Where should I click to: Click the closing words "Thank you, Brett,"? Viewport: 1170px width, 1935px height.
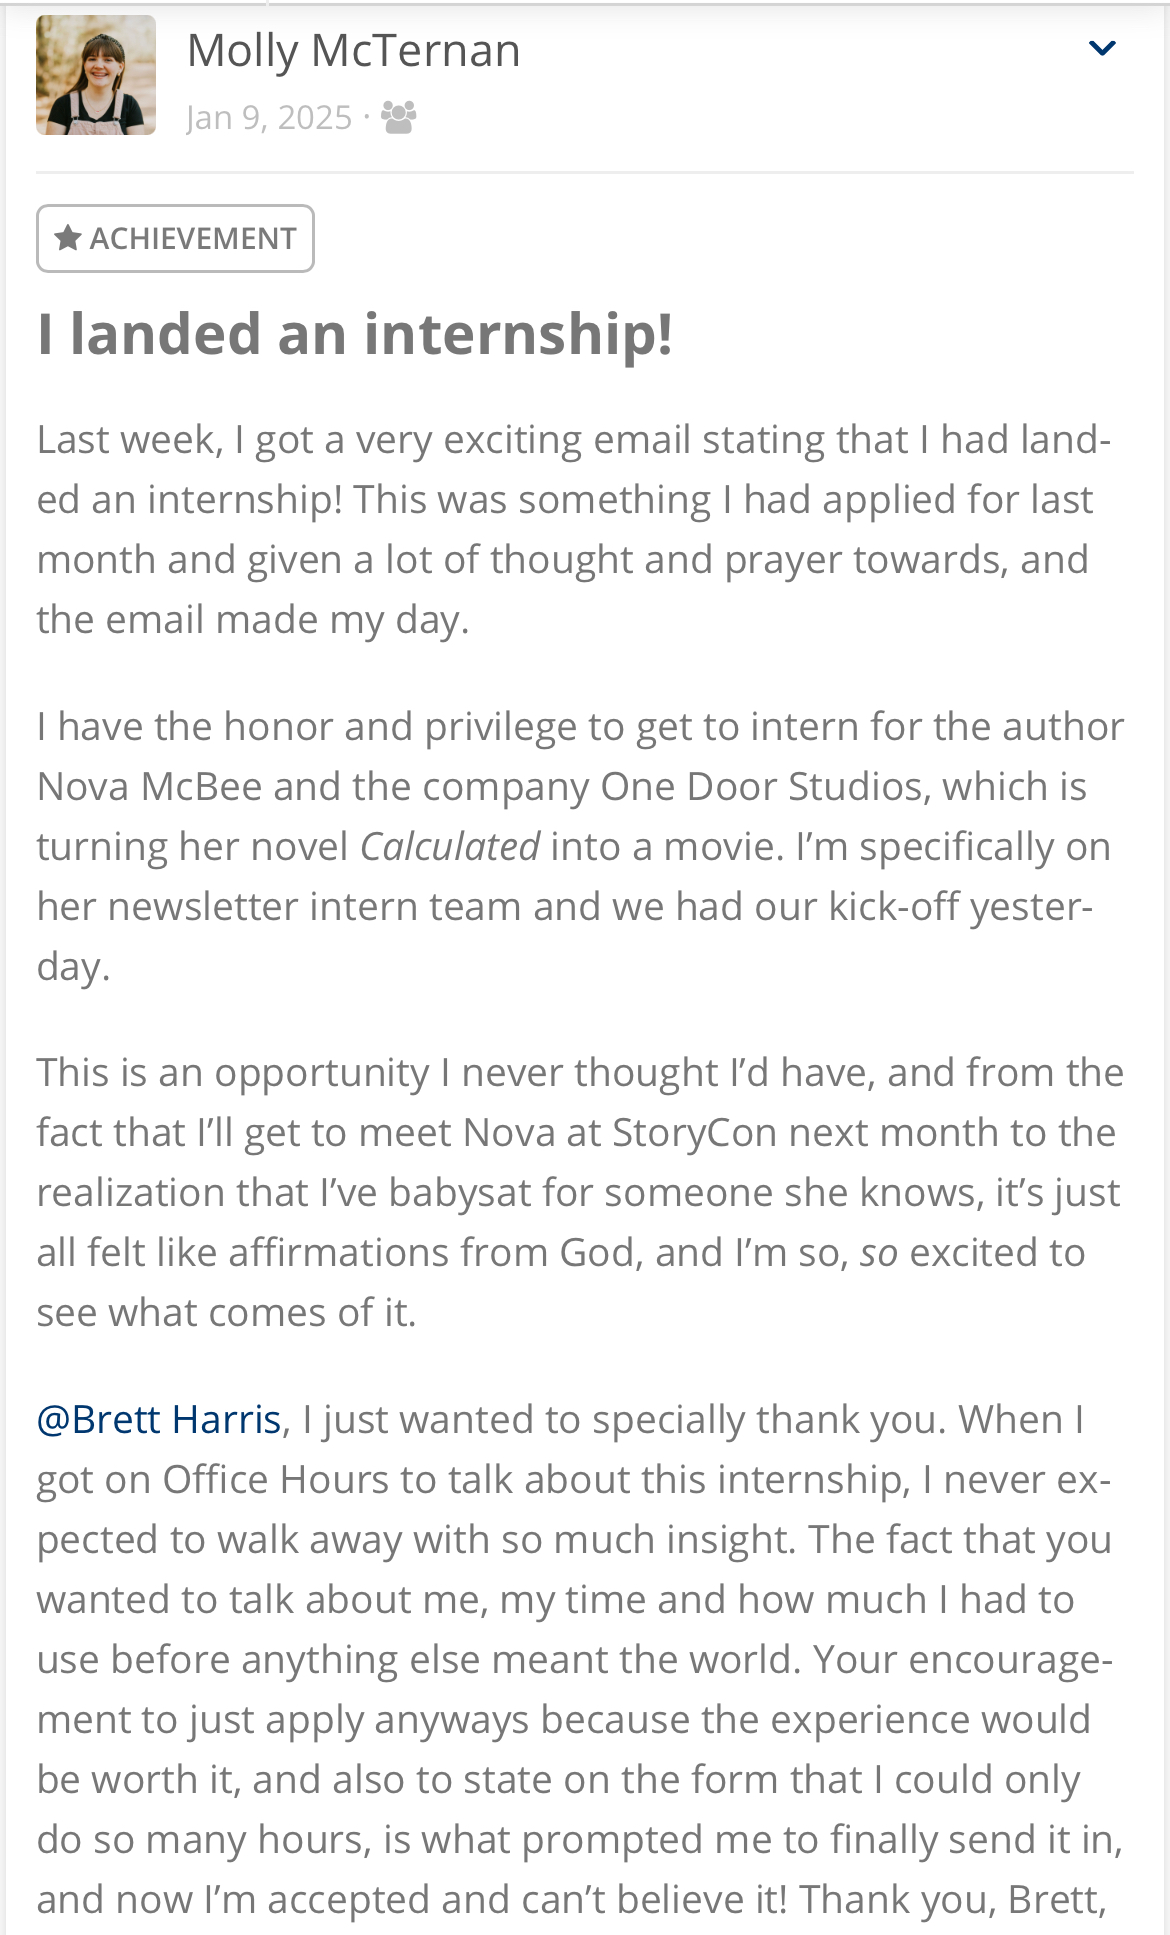click(953, 1899)
